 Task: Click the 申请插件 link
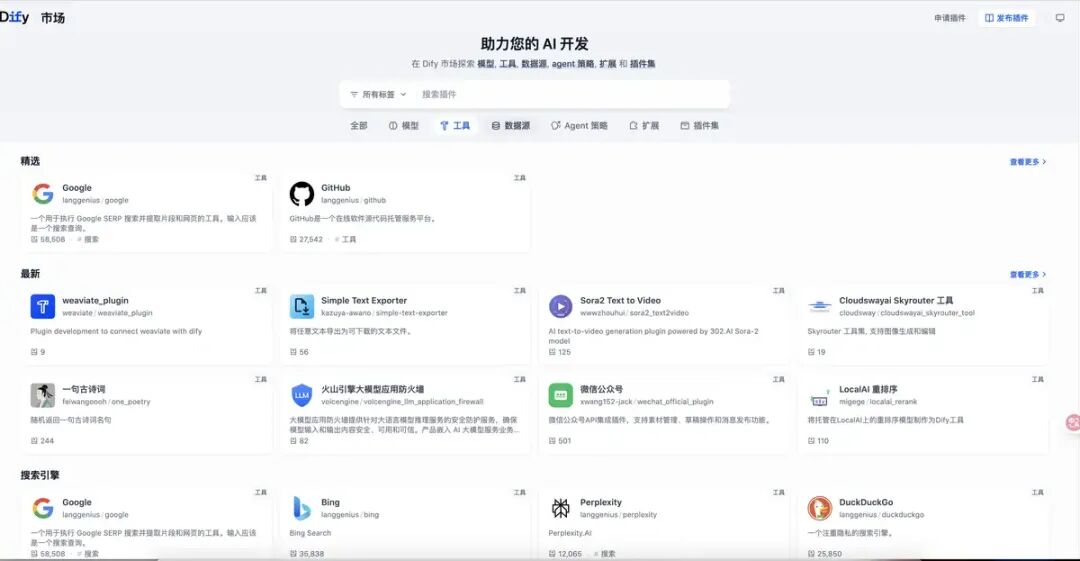click(x=950, y=18)
